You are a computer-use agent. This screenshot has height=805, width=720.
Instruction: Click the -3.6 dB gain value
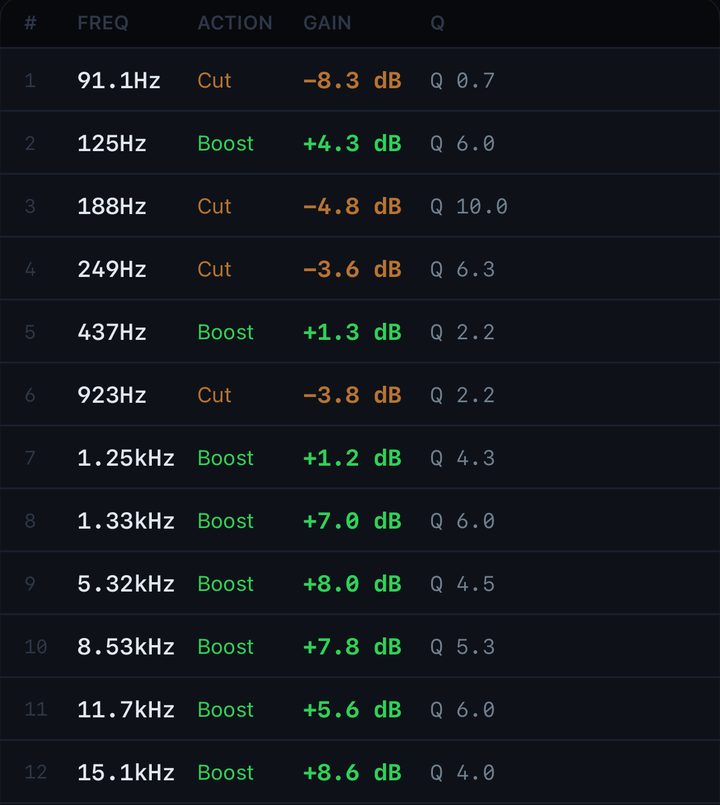click(x=352, y=270)
